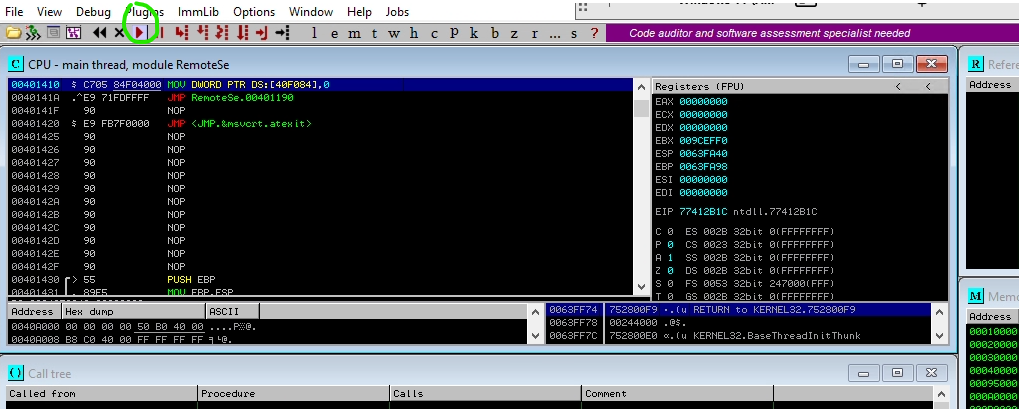Click the ASCII column header in dump
This screenshot has width=1019, height=409.
(232, 311)
